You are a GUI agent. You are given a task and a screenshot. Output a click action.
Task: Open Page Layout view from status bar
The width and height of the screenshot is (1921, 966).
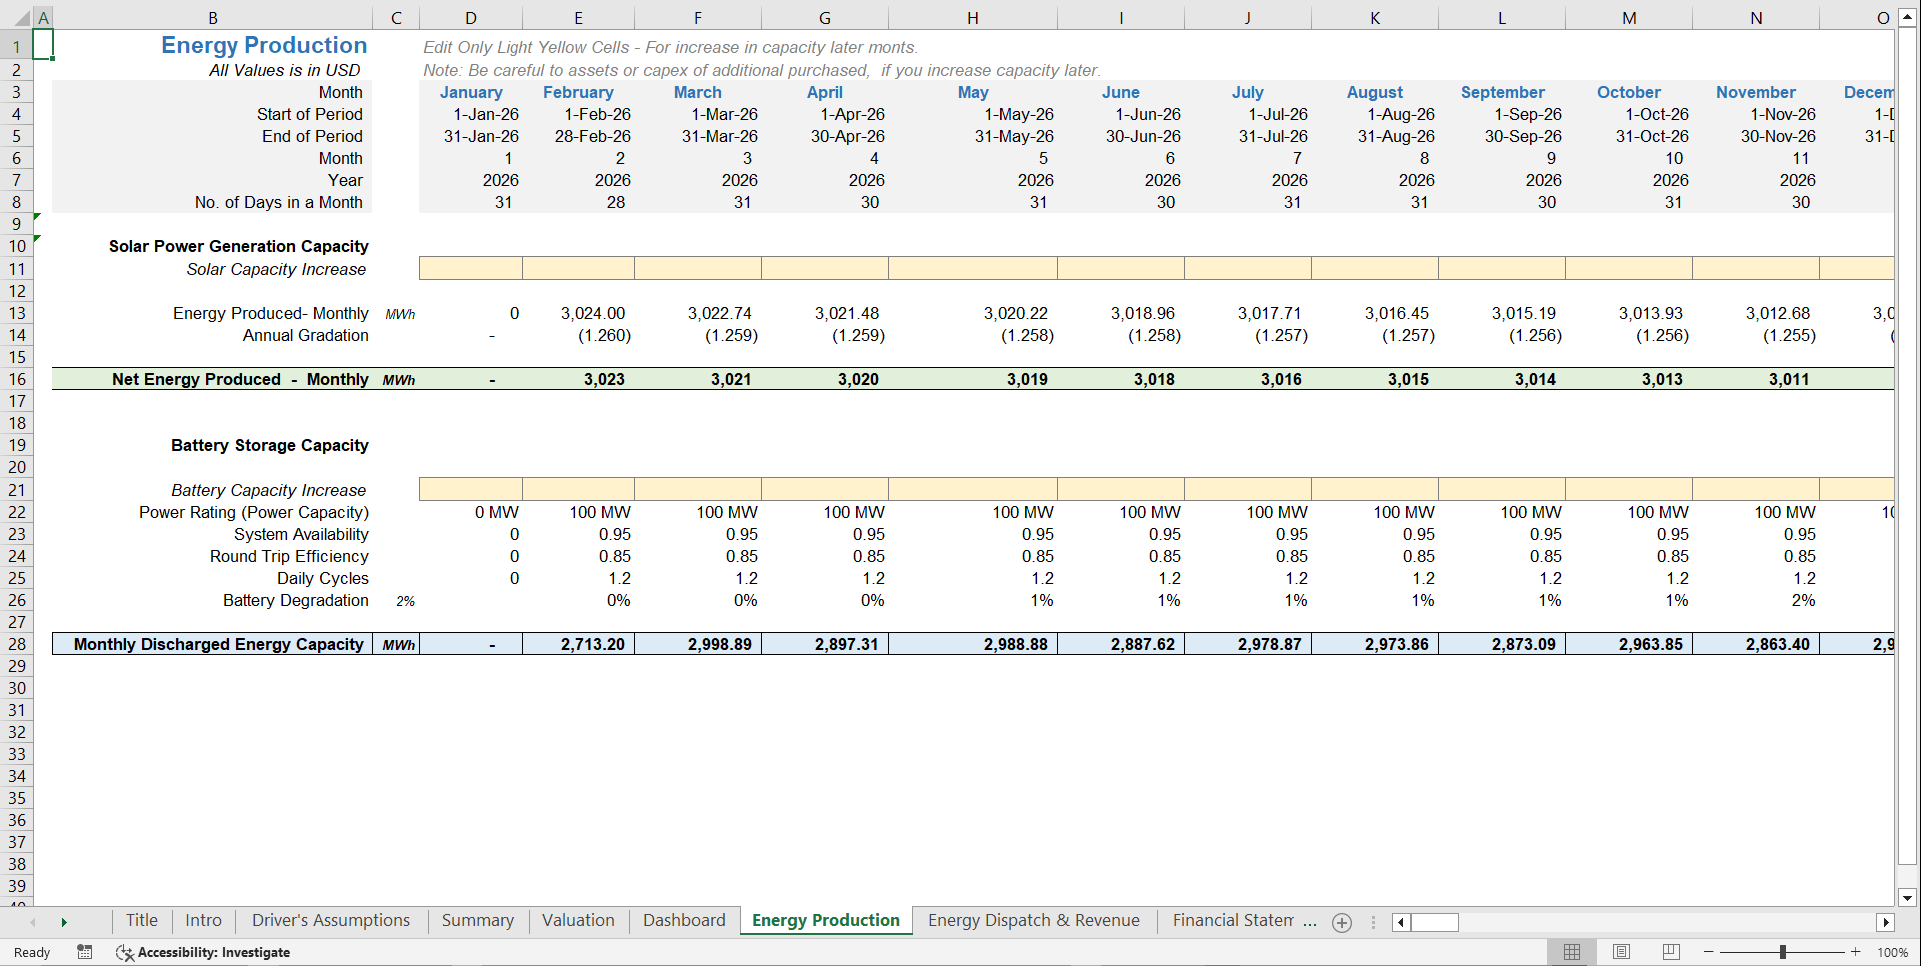point(1620,952)
